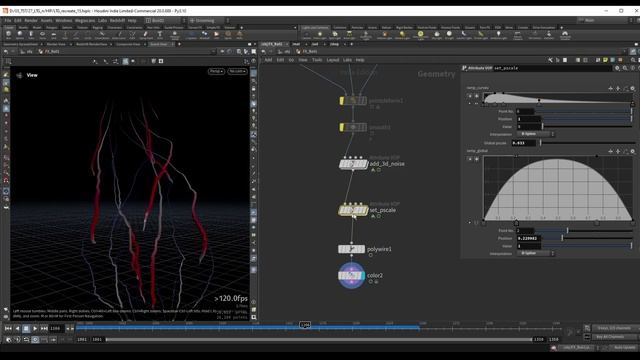
Task: Click the Spray Paint shelf tool
Action: (x=145, y=35)
